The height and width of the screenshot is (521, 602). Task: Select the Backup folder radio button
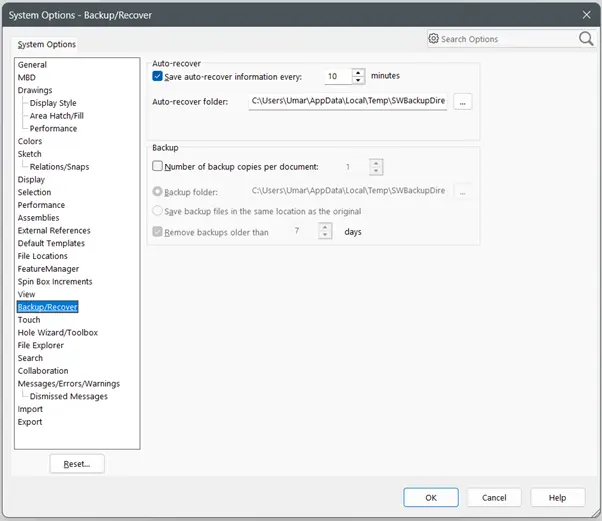[157, 191]
